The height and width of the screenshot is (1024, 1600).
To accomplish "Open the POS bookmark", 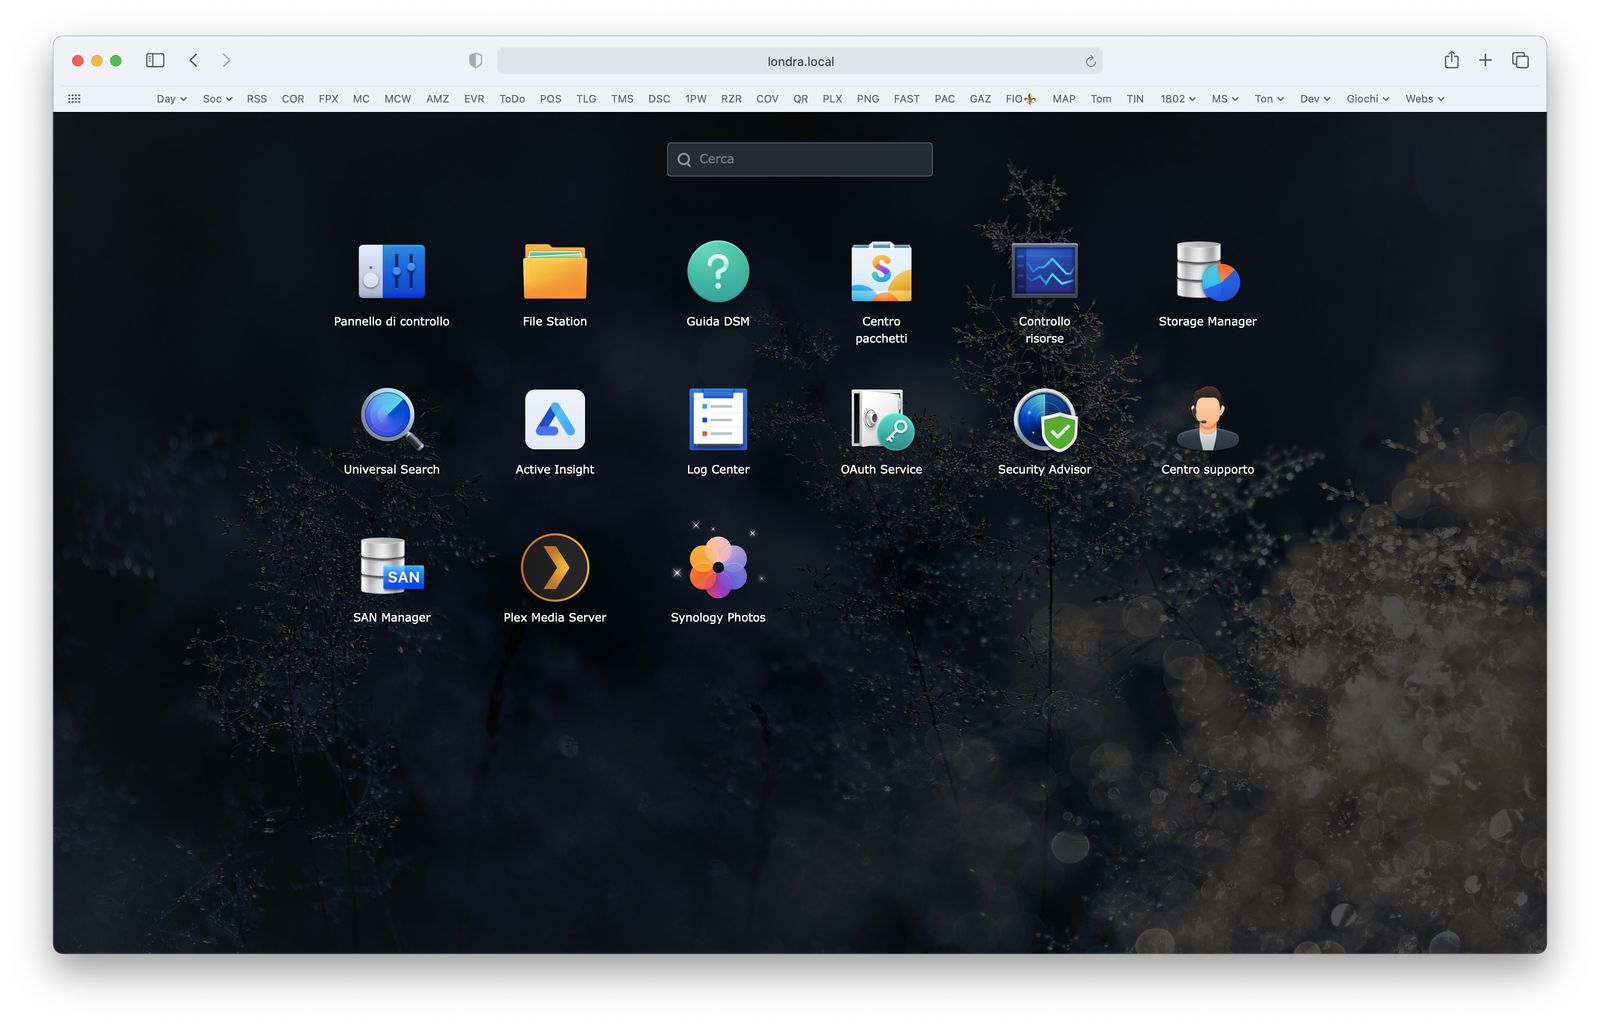I will tap(550, 99).
